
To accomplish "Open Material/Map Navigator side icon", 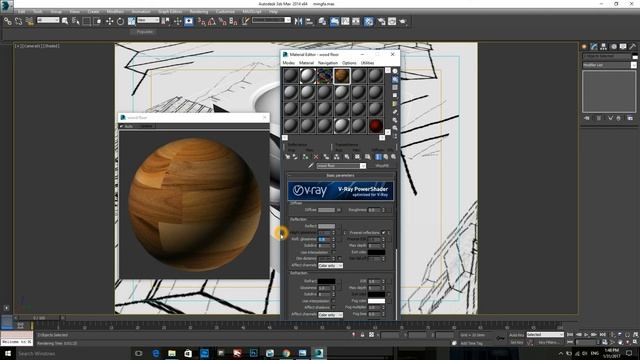I will 395,136.
